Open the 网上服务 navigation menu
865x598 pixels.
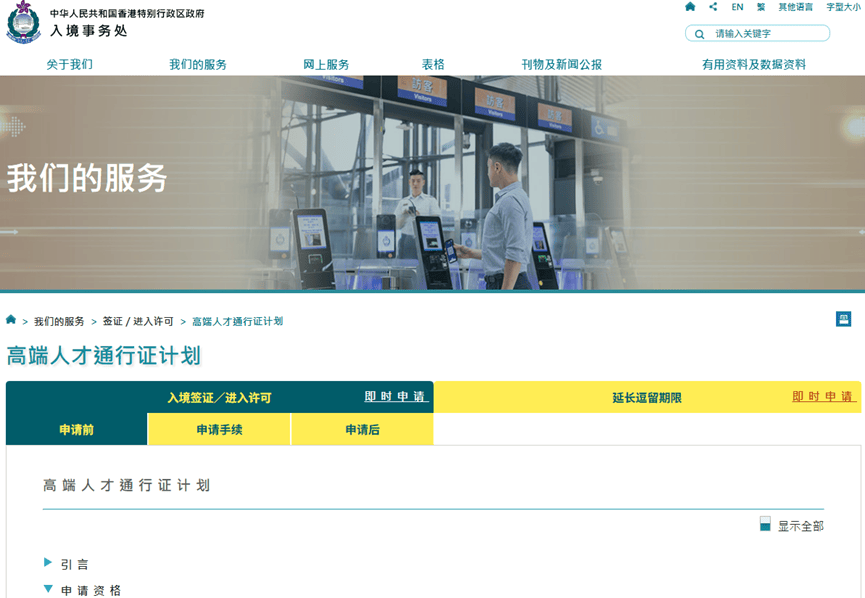[x=326, y=64]
